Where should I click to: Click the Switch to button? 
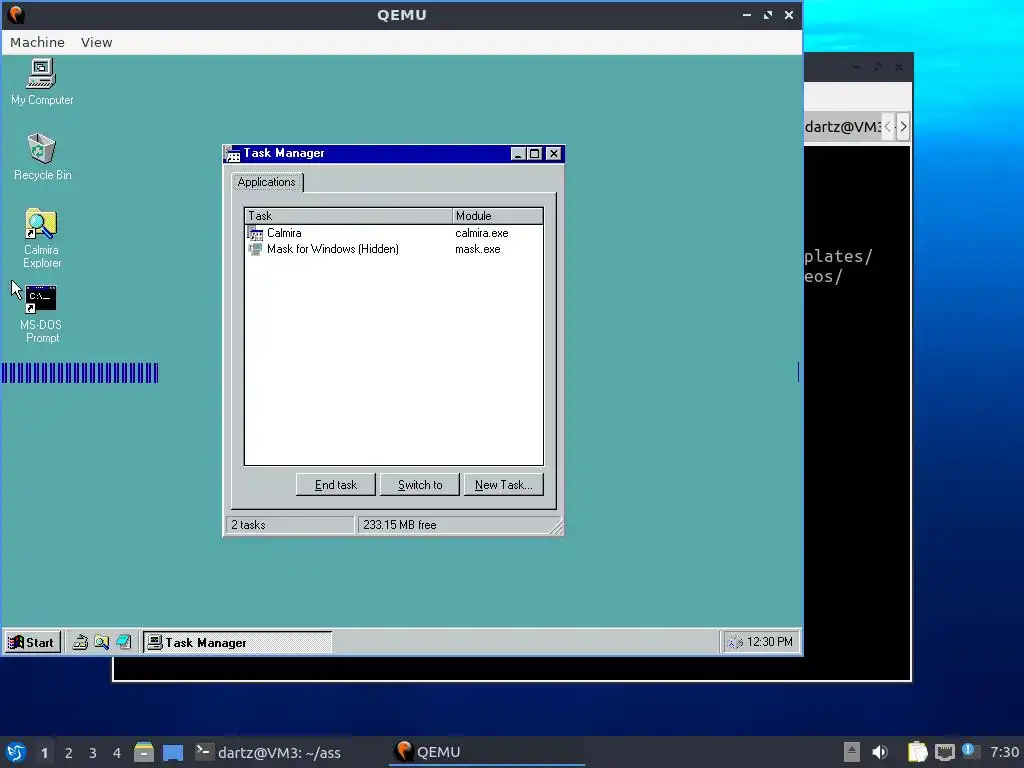click(420, 485)
